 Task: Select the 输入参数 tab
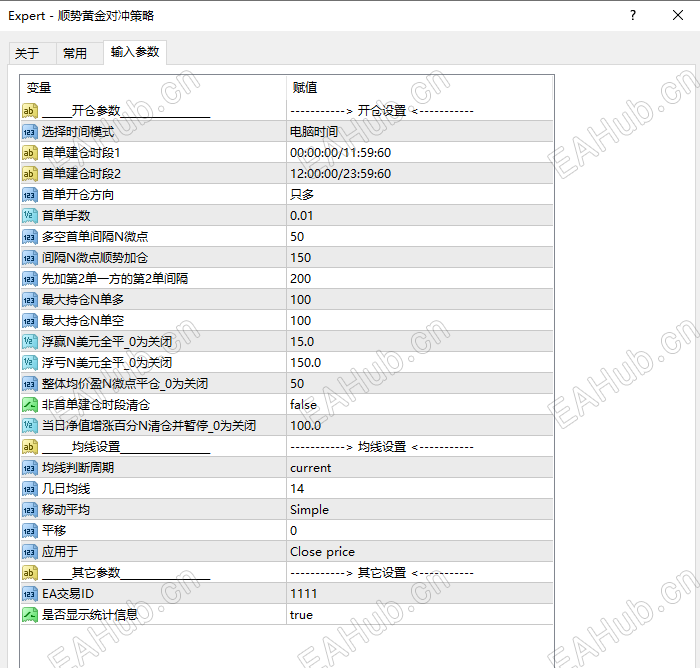pyautogui.click(x=135, y=52)
